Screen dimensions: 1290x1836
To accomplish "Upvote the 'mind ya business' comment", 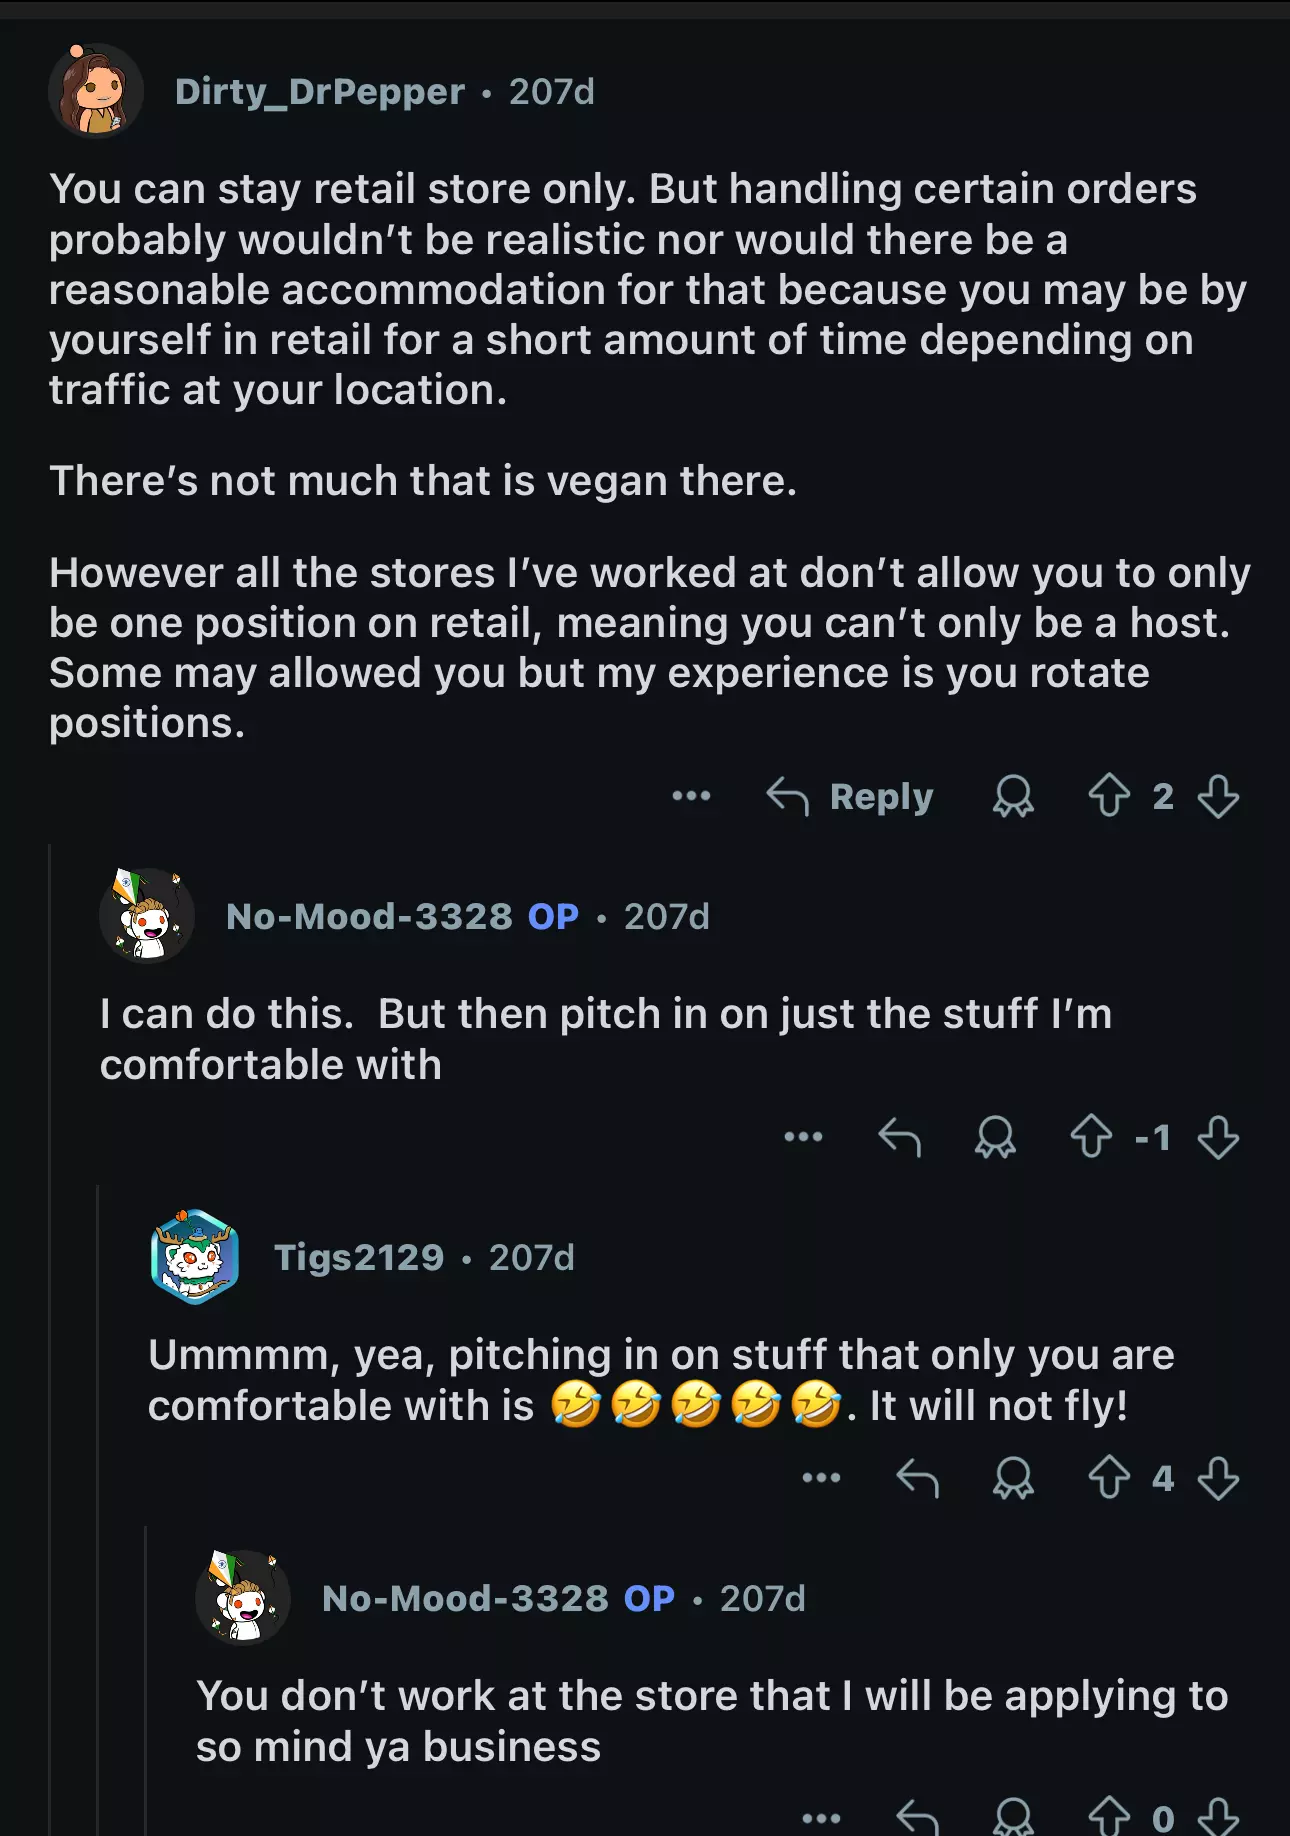I will (x=1109, y=1817).
